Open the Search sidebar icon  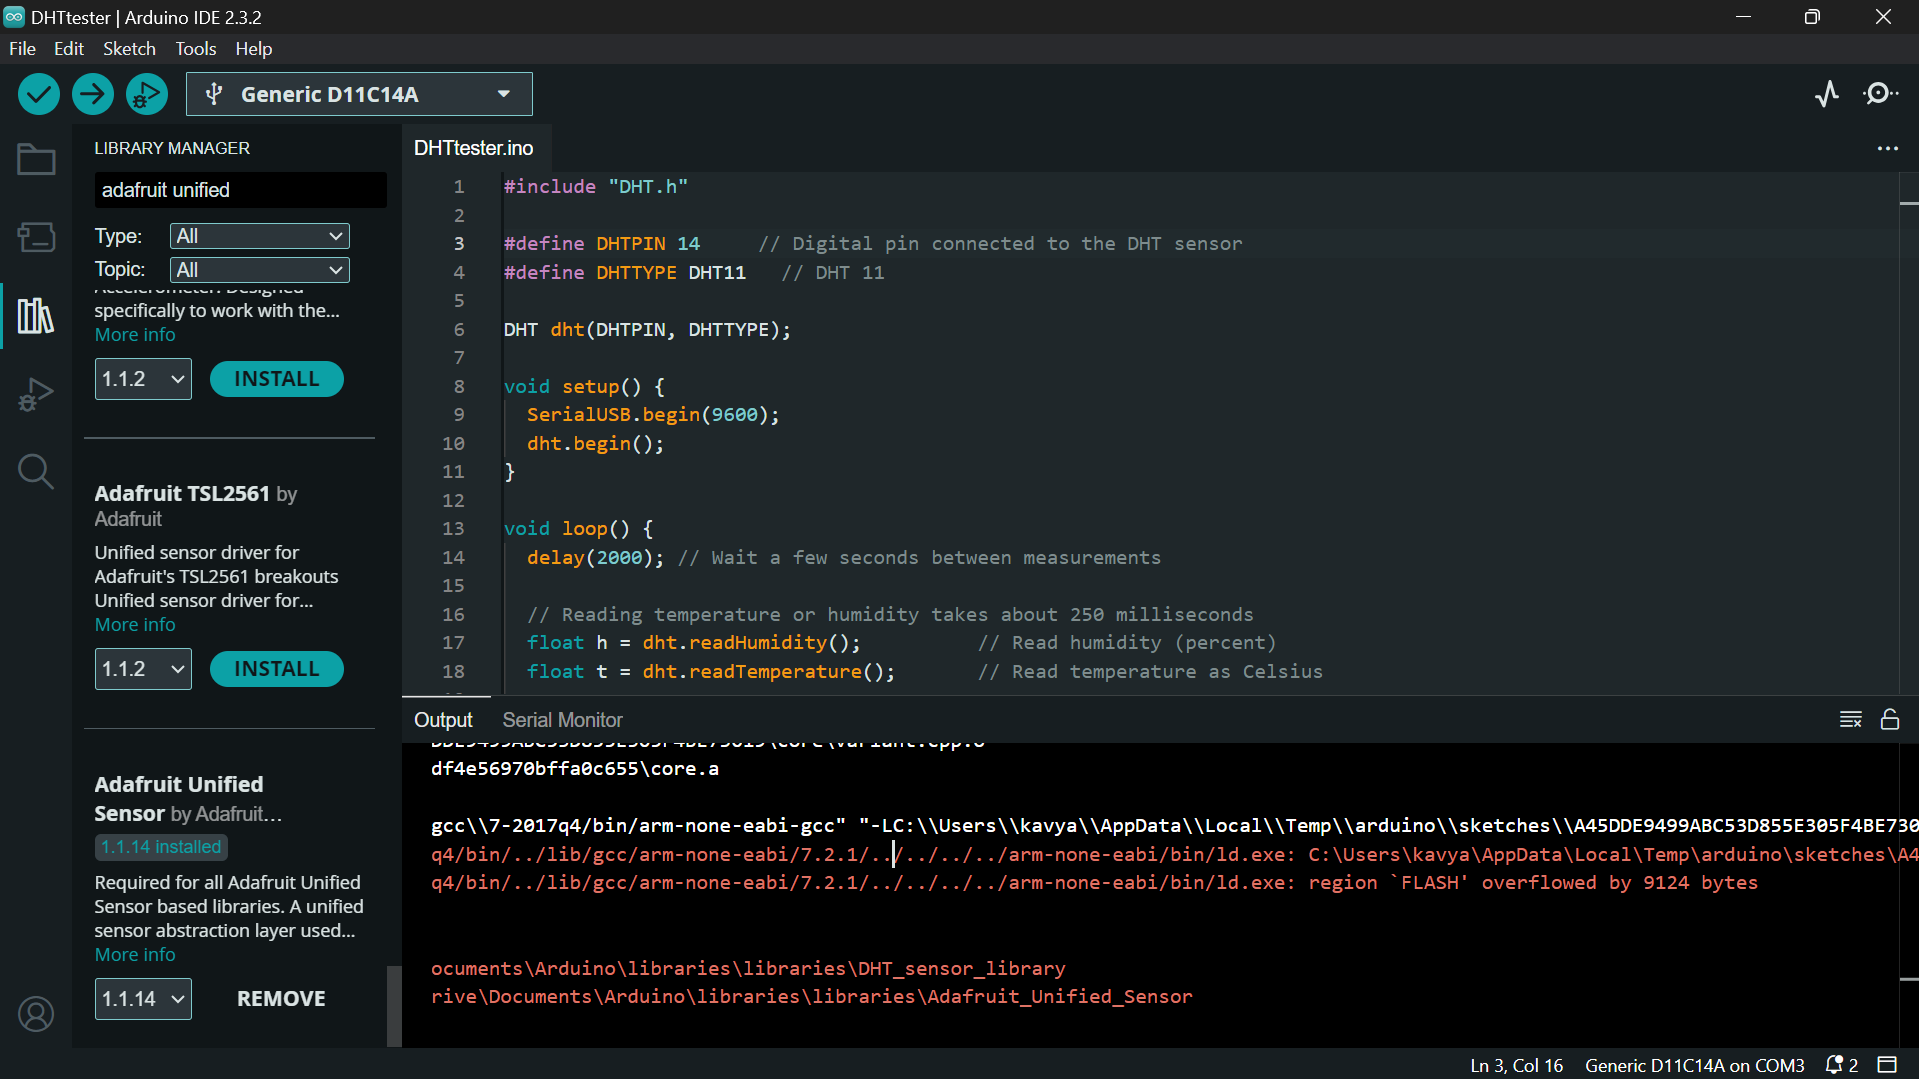pyautogui.click(x=36, y=471)
